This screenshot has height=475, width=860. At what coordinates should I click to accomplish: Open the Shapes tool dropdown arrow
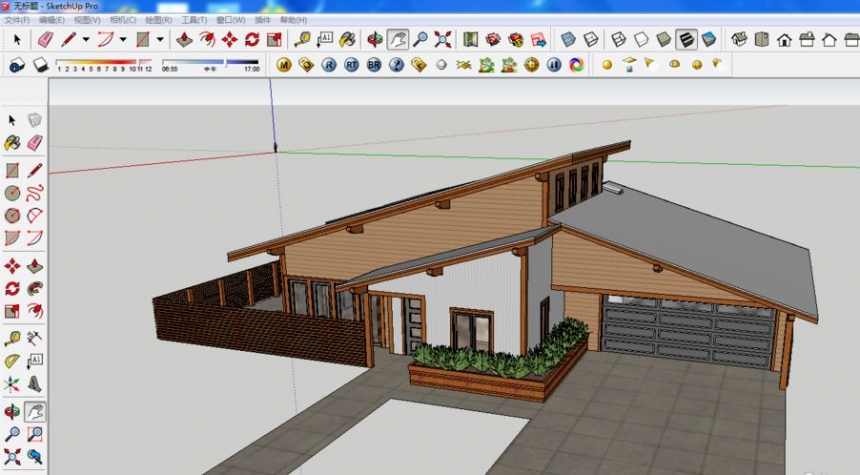coord(160,39)
